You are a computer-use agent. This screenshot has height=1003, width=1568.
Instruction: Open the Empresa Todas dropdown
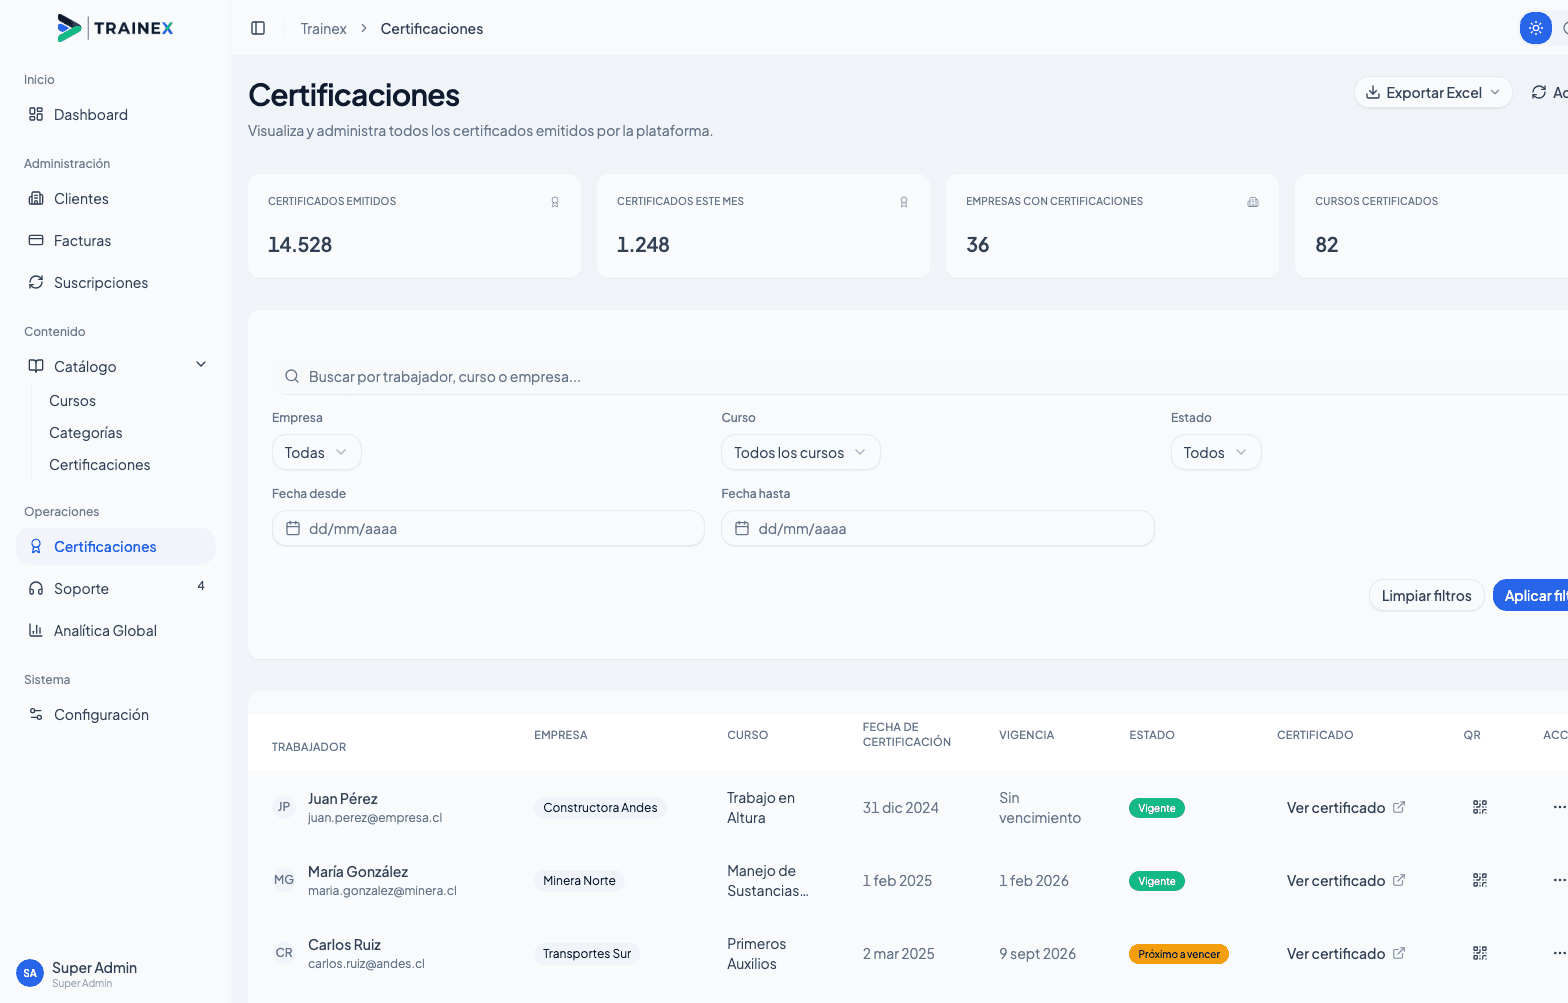pos(316,453)
